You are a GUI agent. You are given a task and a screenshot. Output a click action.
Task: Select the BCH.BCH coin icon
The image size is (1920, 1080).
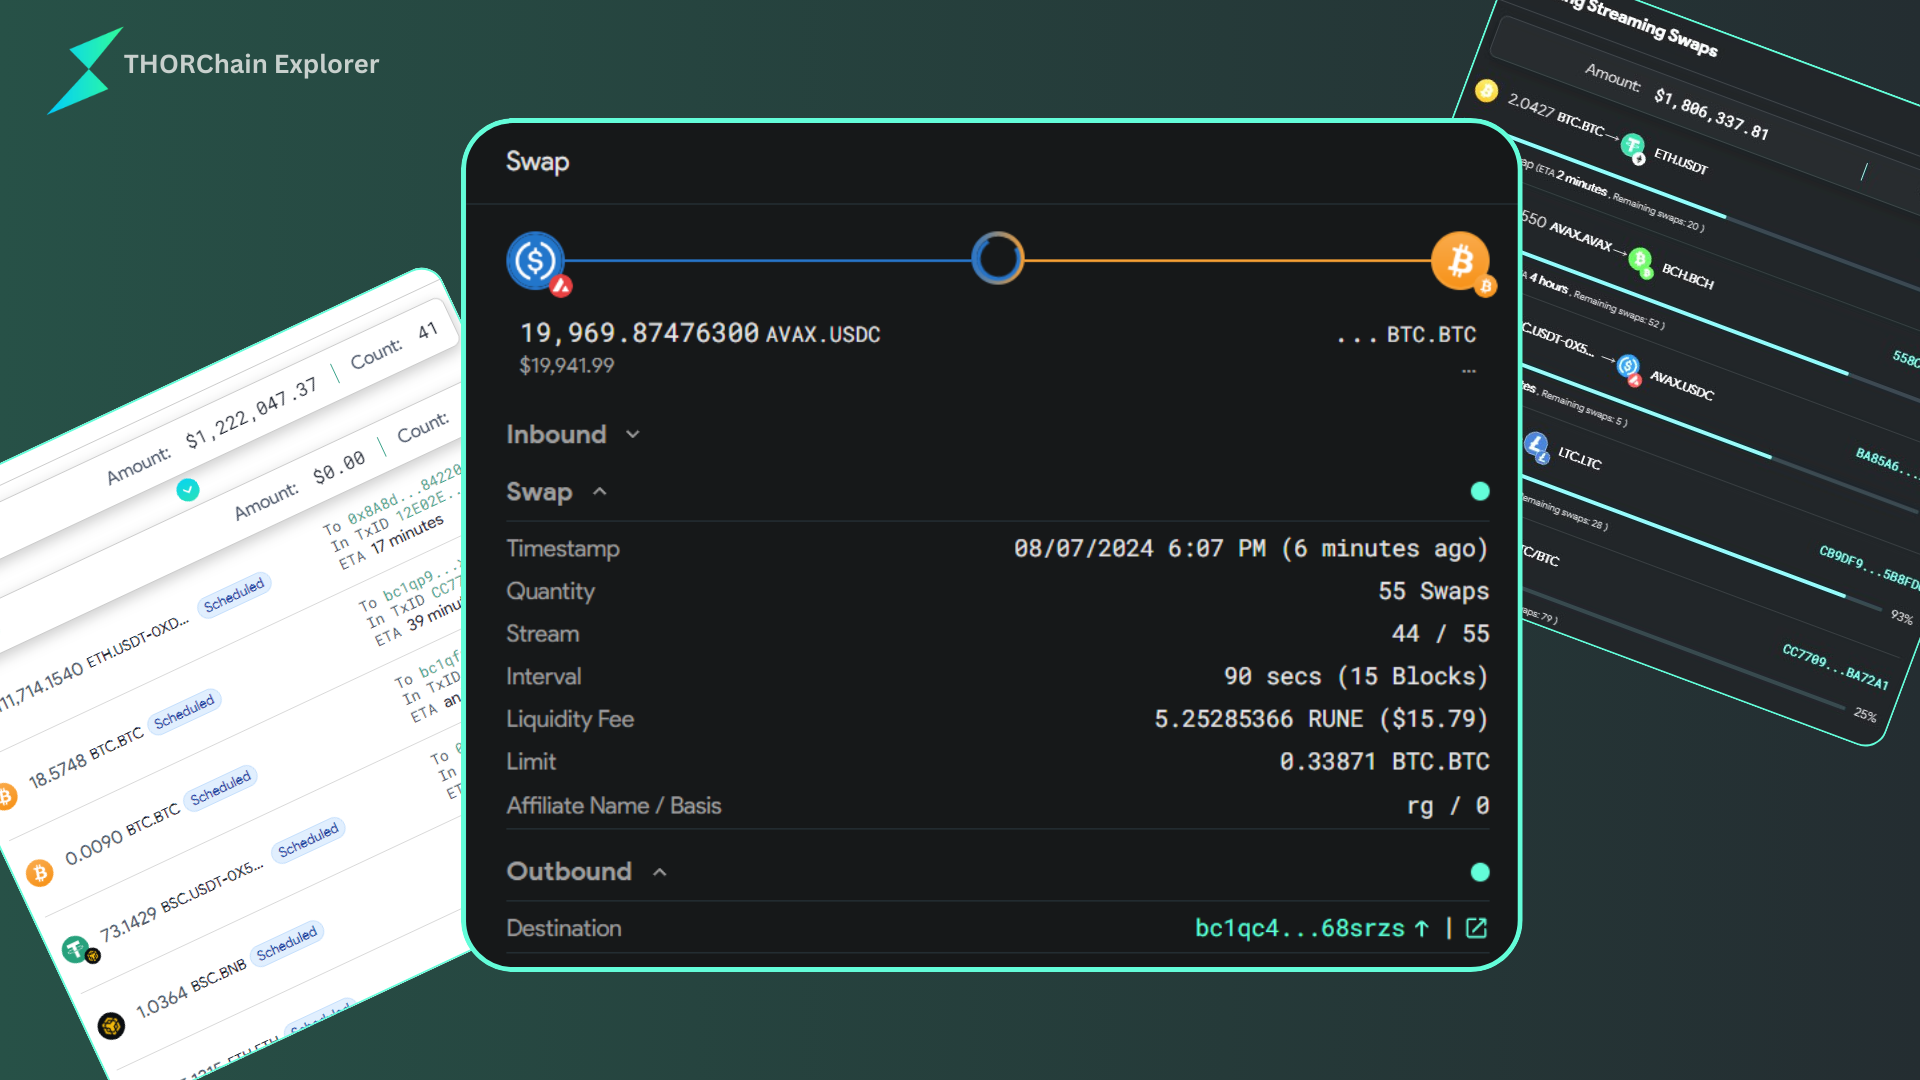1640,260
